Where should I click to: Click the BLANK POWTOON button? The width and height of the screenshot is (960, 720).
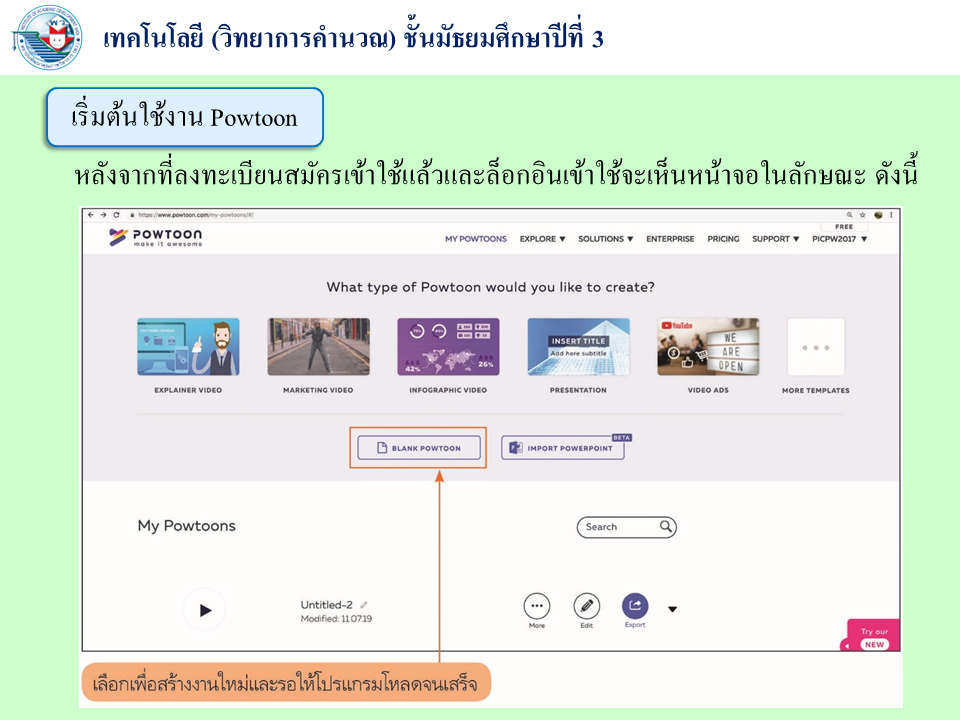pos(419,448)
